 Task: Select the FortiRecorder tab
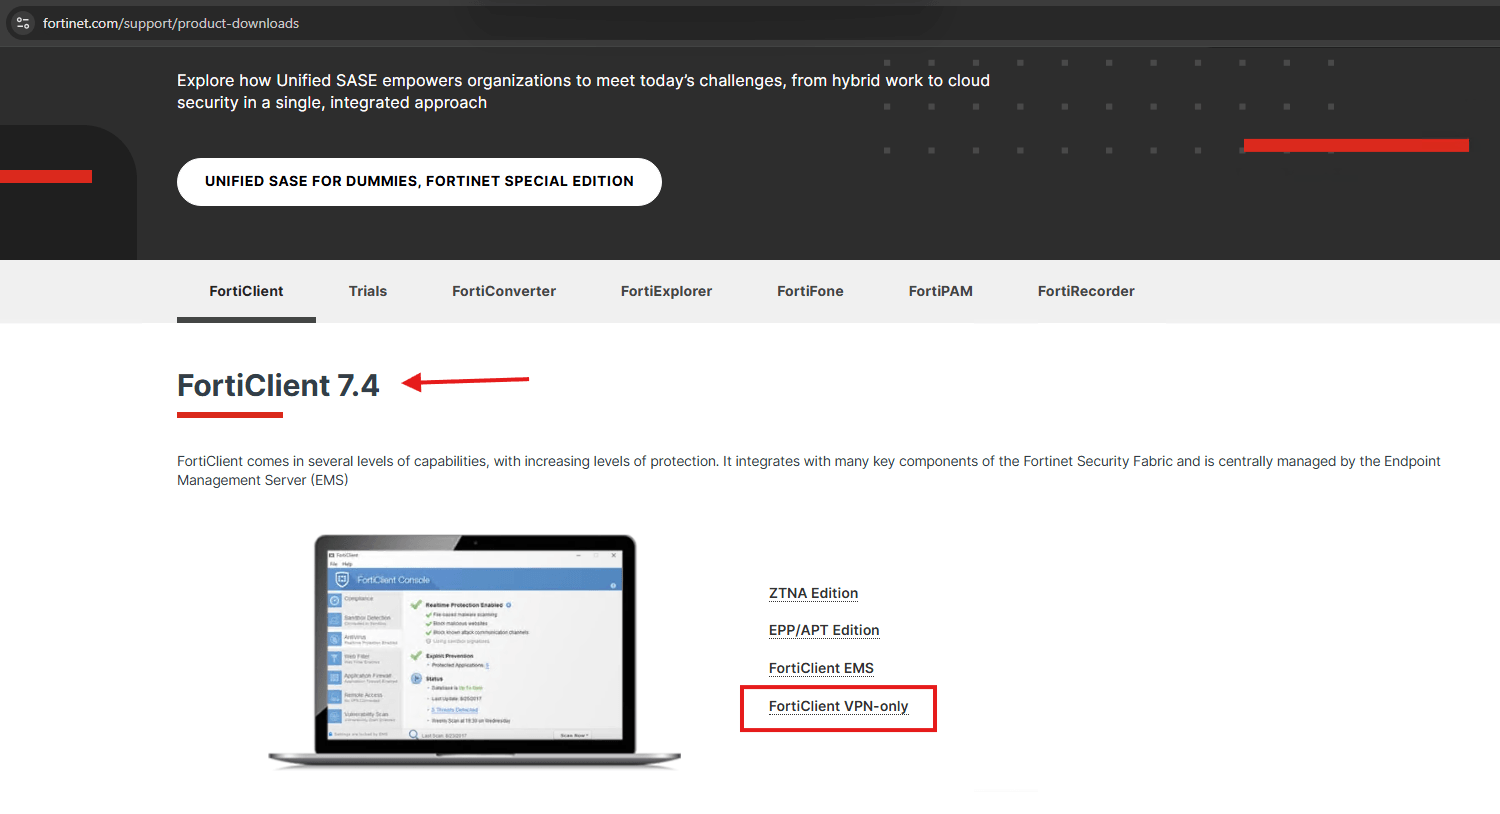click(x=1086, y=291)
